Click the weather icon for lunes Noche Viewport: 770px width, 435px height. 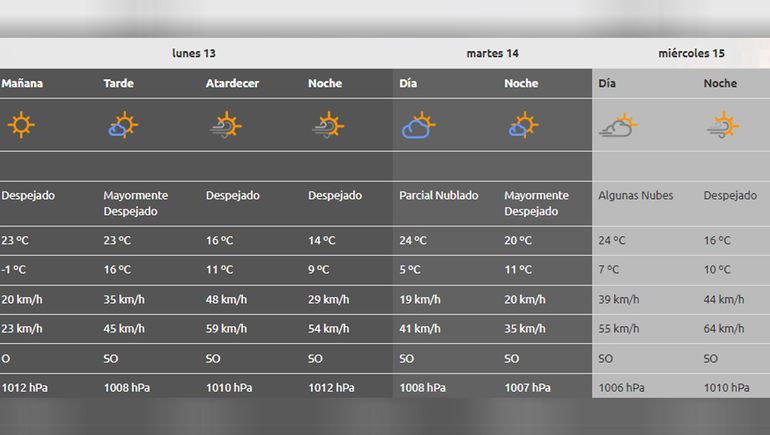(x=327, y=126)
